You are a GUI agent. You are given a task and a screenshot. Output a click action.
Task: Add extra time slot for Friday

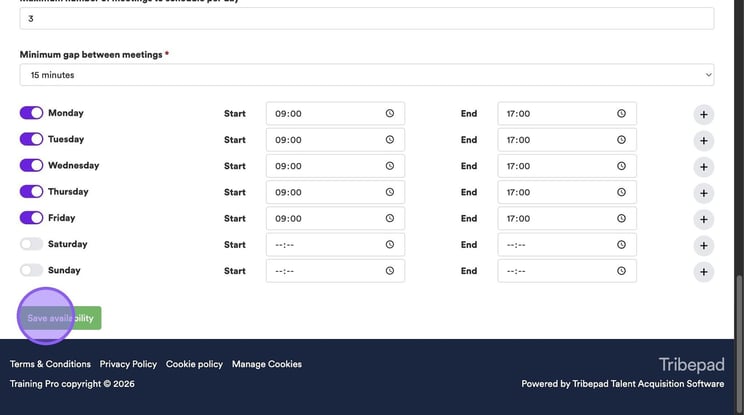pyautogui.click(x=703, y=219)
